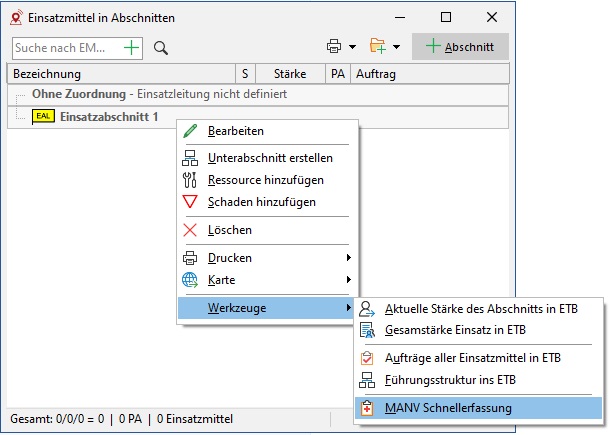This screenshot has height=435, width=610.
Task: Click yellow EAL badge of Einsatzabschnitt 1
Action: tap(44, 117)
